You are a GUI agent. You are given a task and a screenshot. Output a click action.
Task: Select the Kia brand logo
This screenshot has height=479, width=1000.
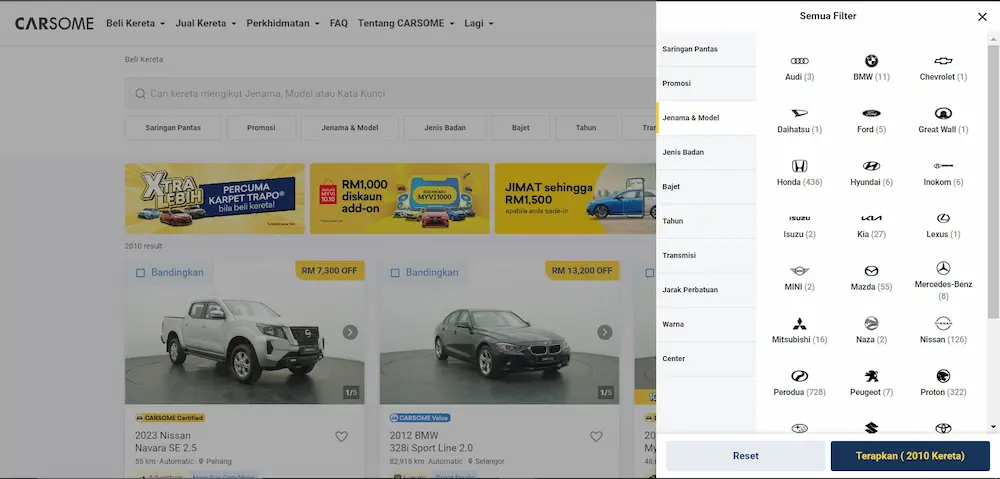click(871, 218)
